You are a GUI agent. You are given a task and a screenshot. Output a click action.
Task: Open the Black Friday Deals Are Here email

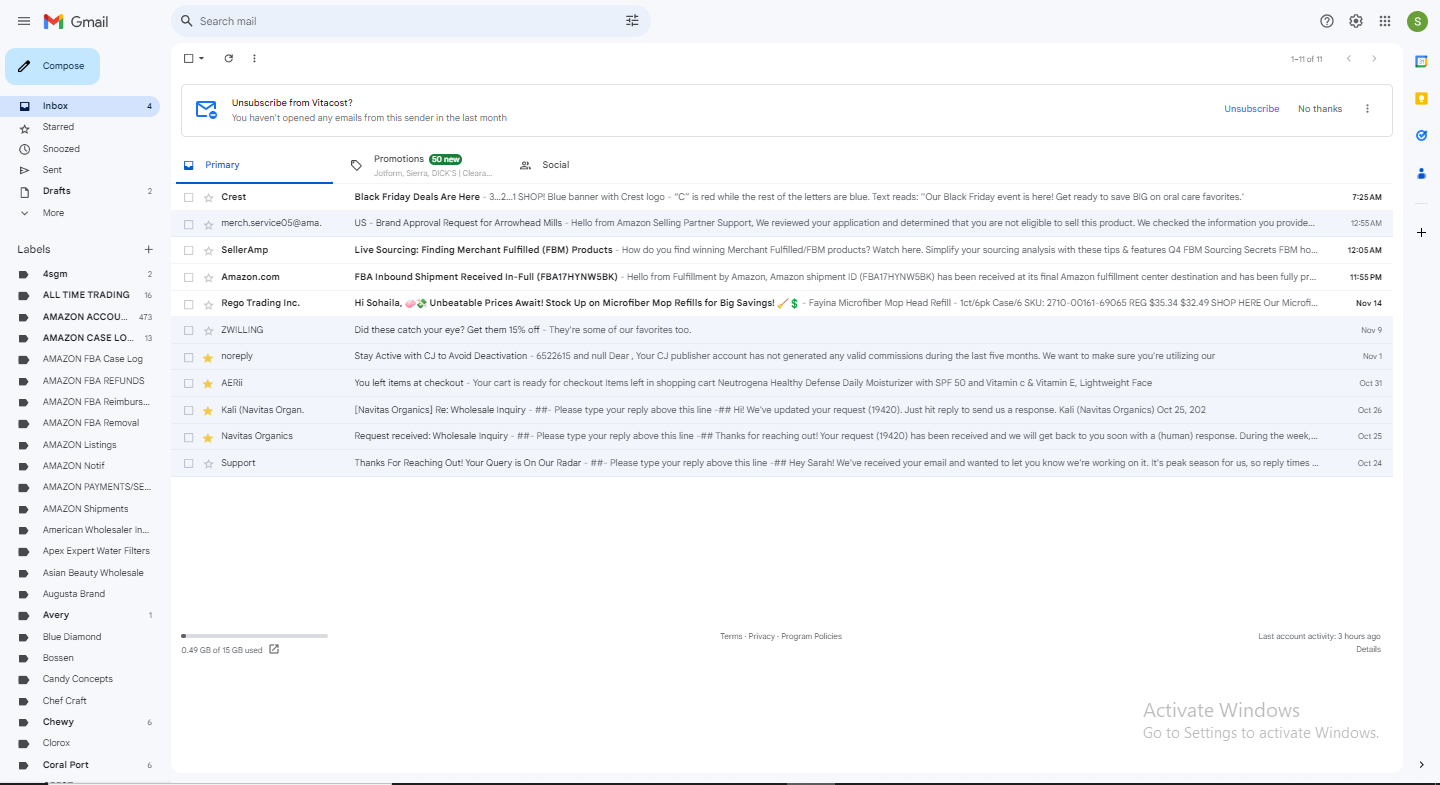pyautogui.click(x=782, y=198)
